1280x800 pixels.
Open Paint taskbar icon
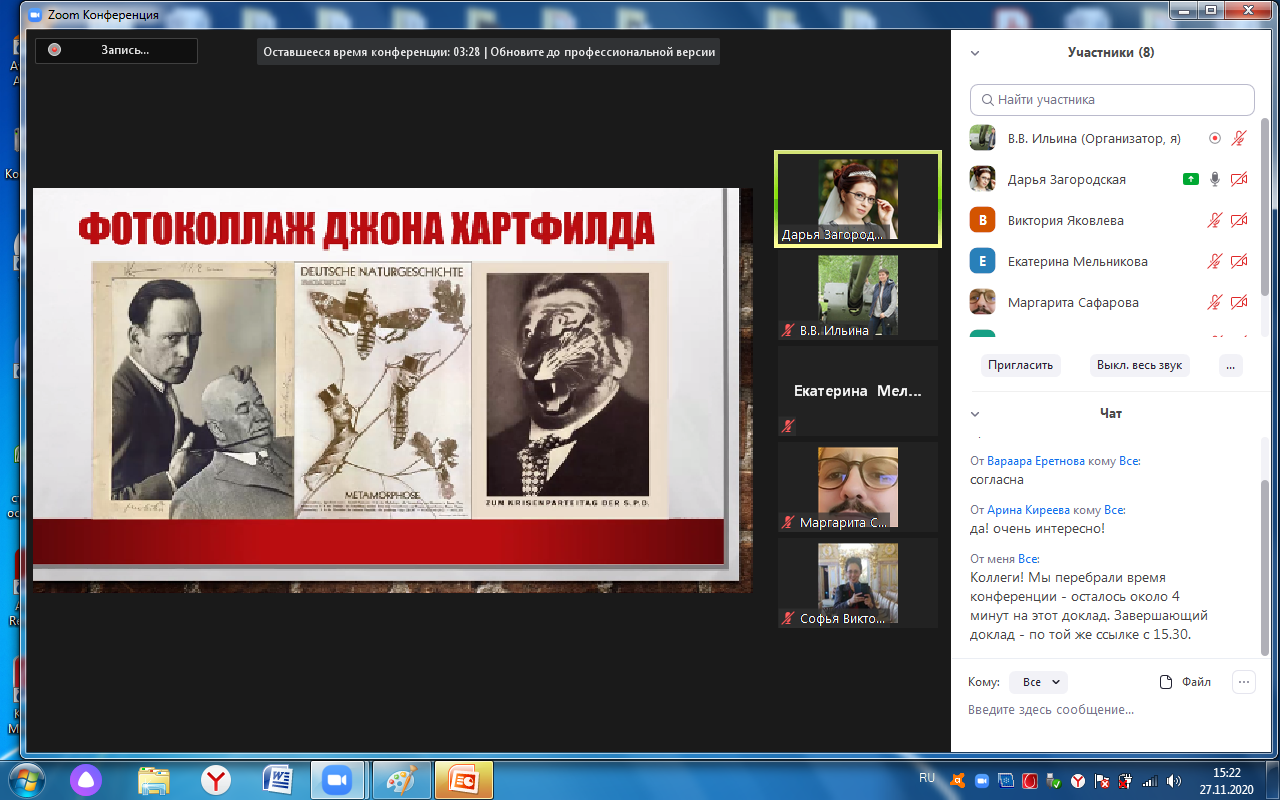(401, 780)
